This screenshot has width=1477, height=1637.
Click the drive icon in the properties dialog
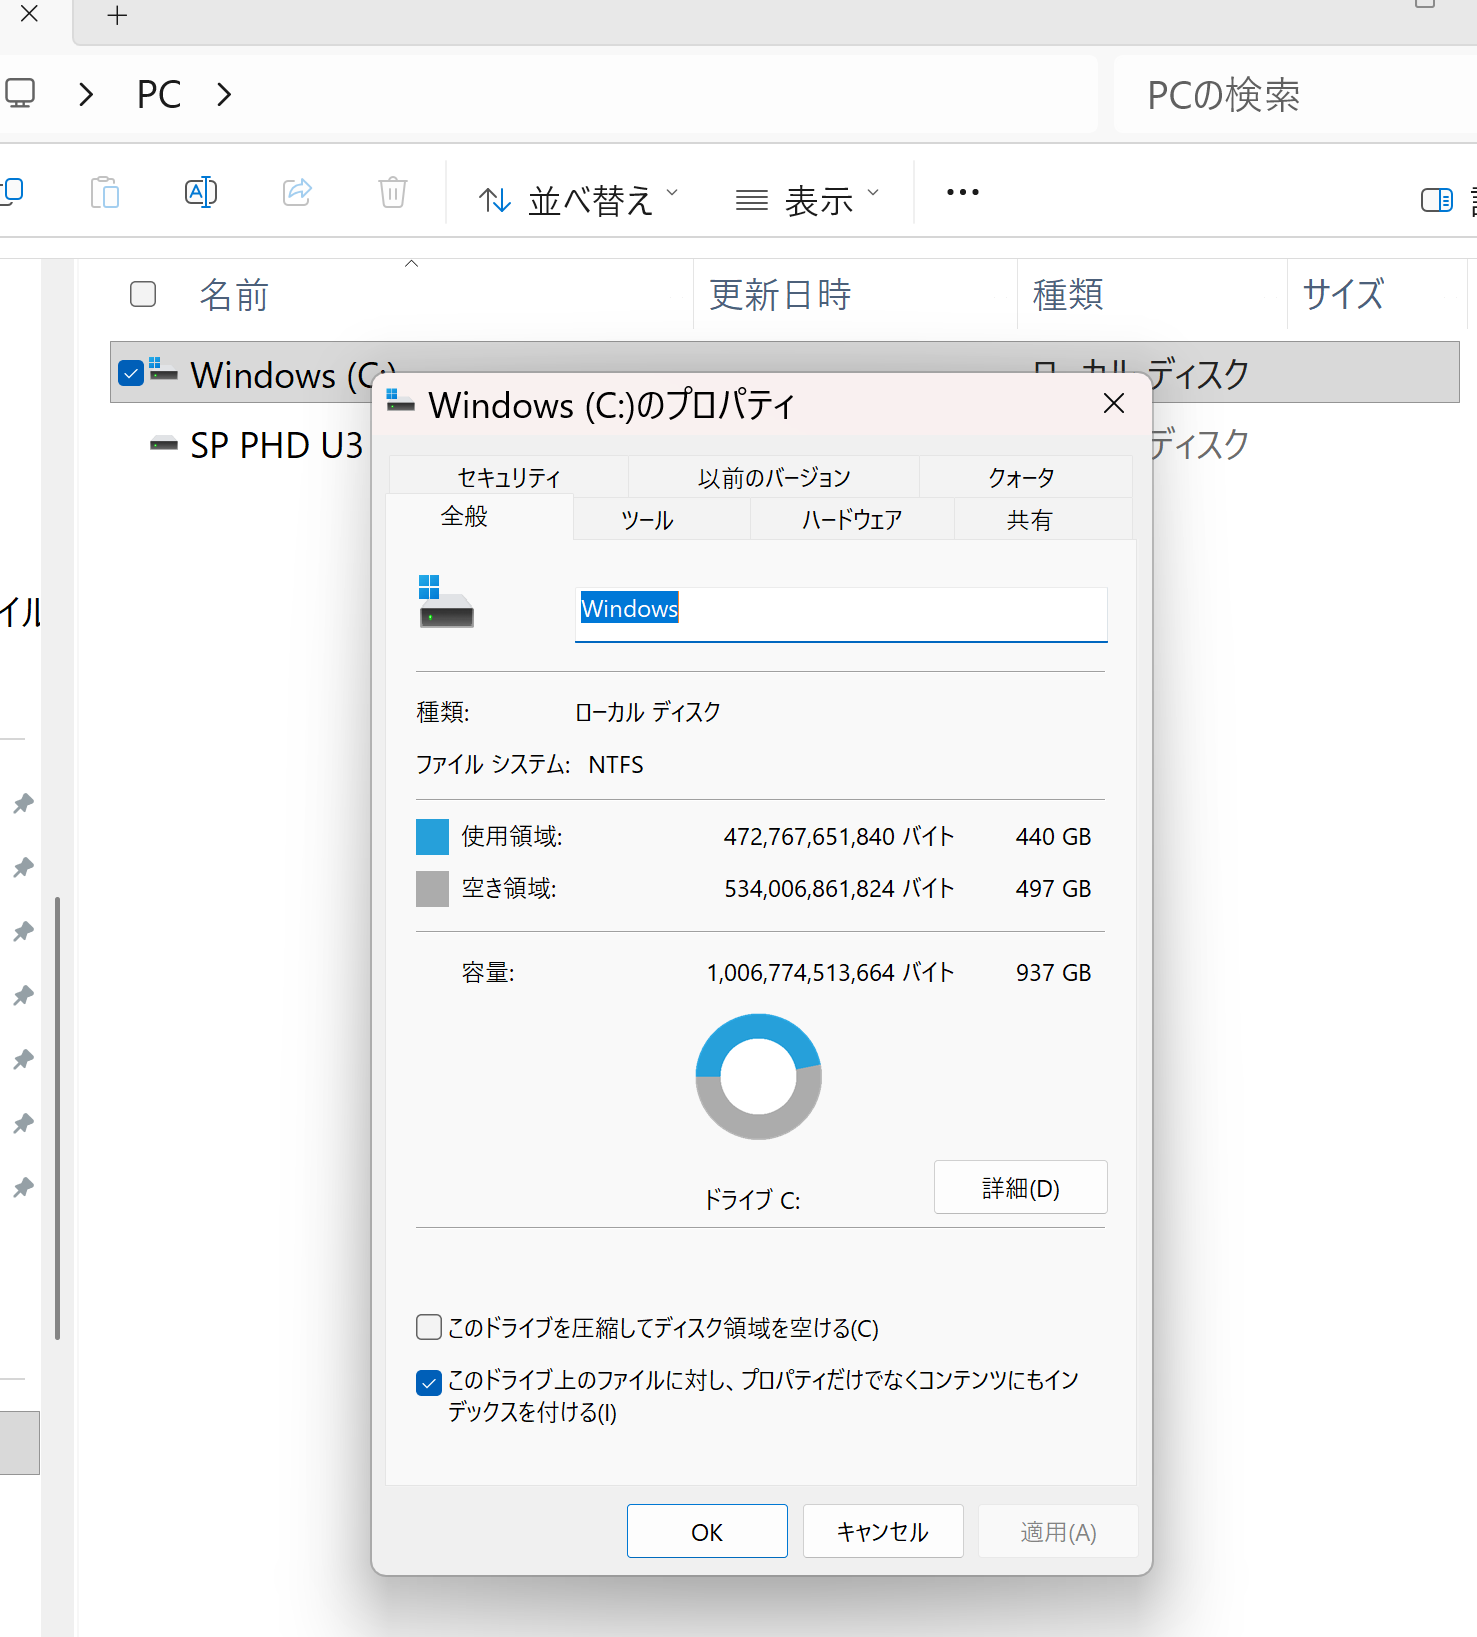[445, 602]
